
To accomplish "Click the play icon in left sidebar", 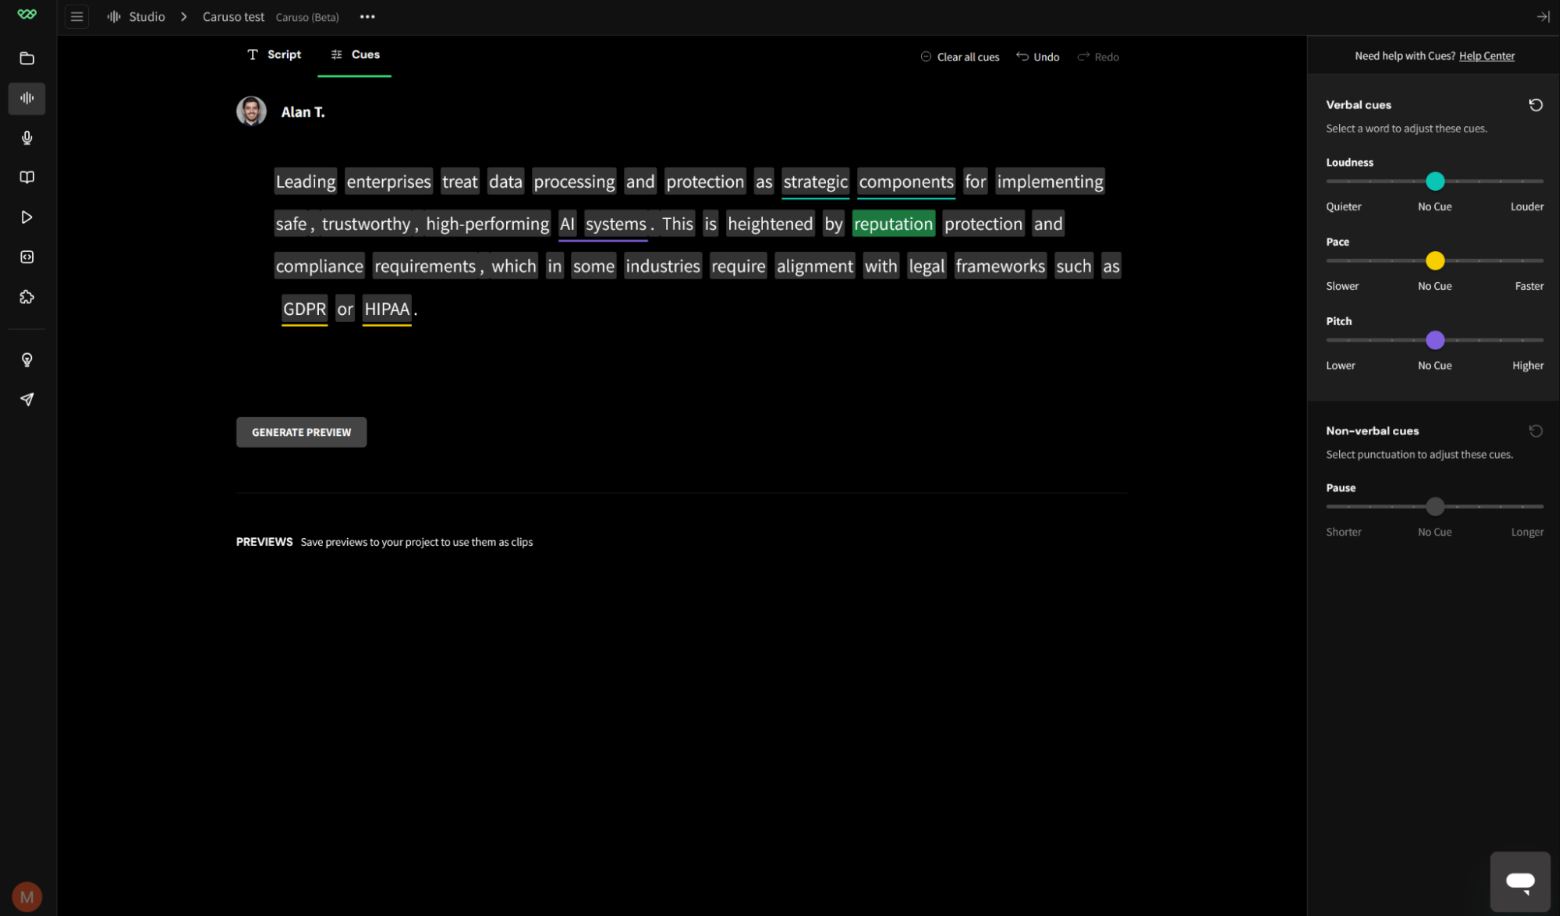I will pyautogui.click(x=27, y=217).
